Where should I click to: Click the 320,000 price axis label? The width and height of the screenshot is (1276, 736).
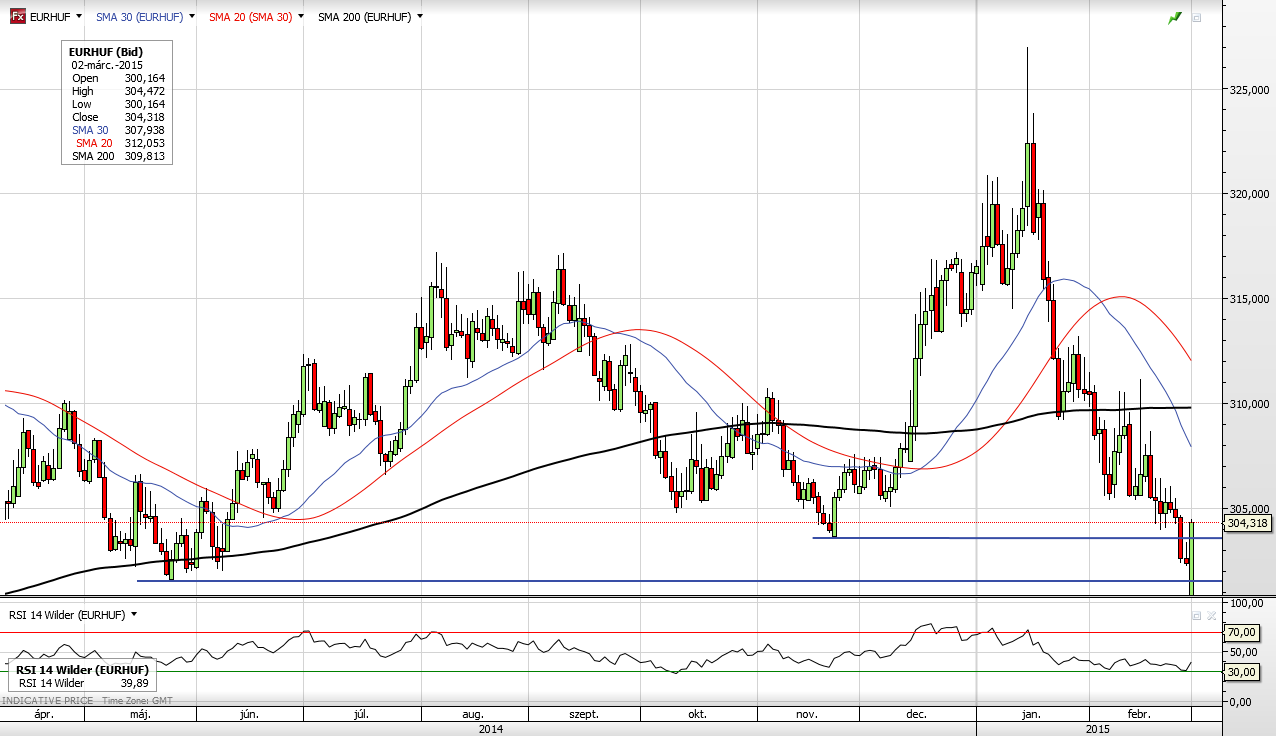pos(1250,195)
